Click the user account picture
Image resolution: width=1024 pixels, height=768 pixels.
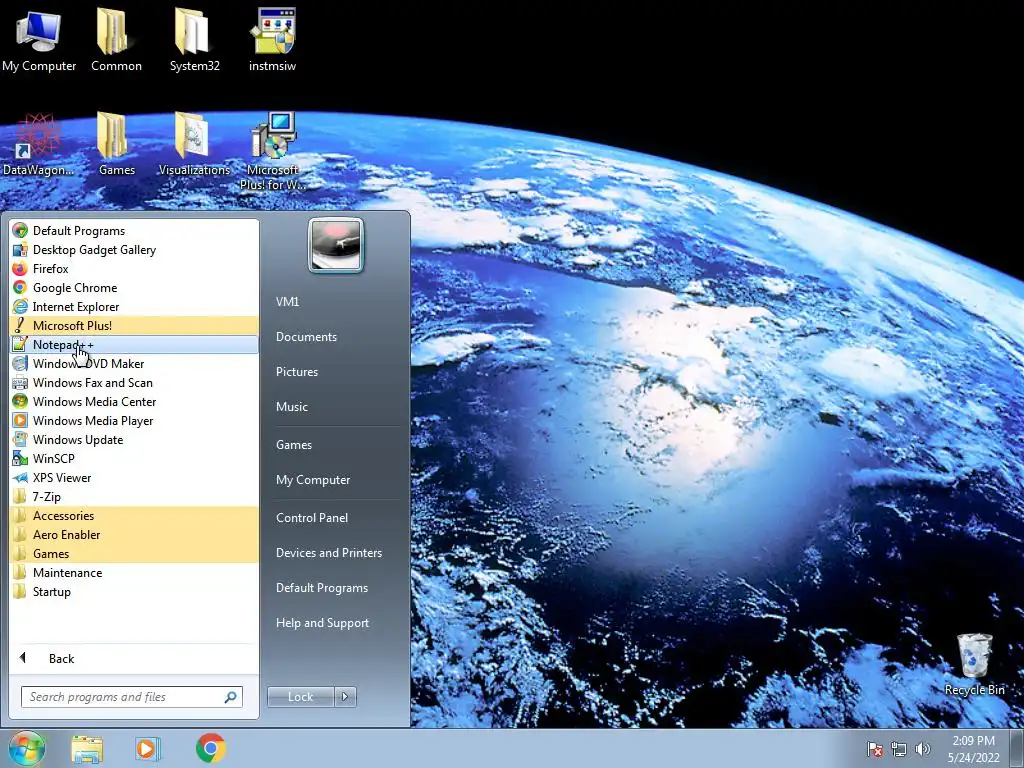coord(336,245)
